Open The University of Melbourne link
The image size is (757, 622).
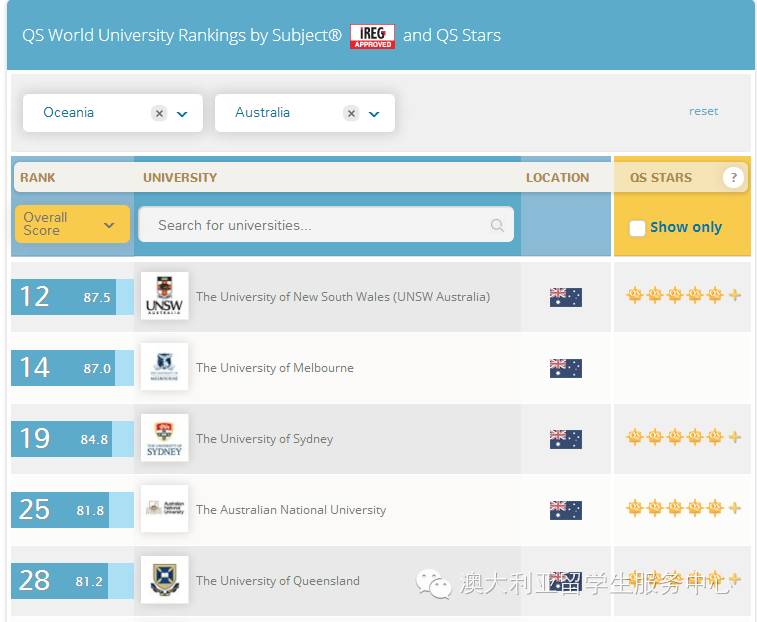click(275, 368)
